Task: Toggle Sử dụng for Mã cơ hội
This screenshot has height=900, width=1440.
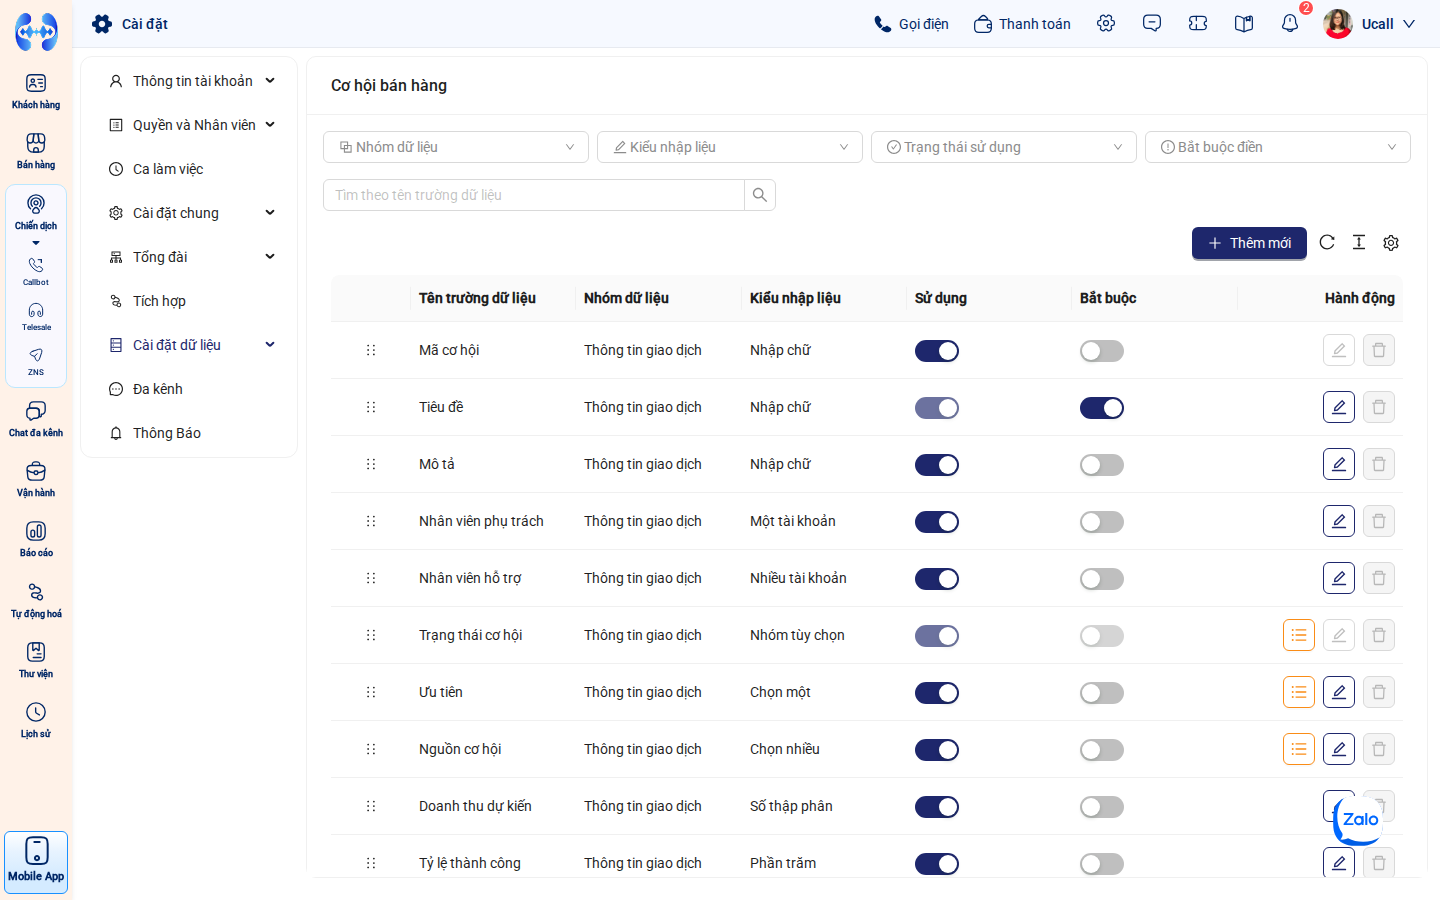Action: click(x=937, y=351)
